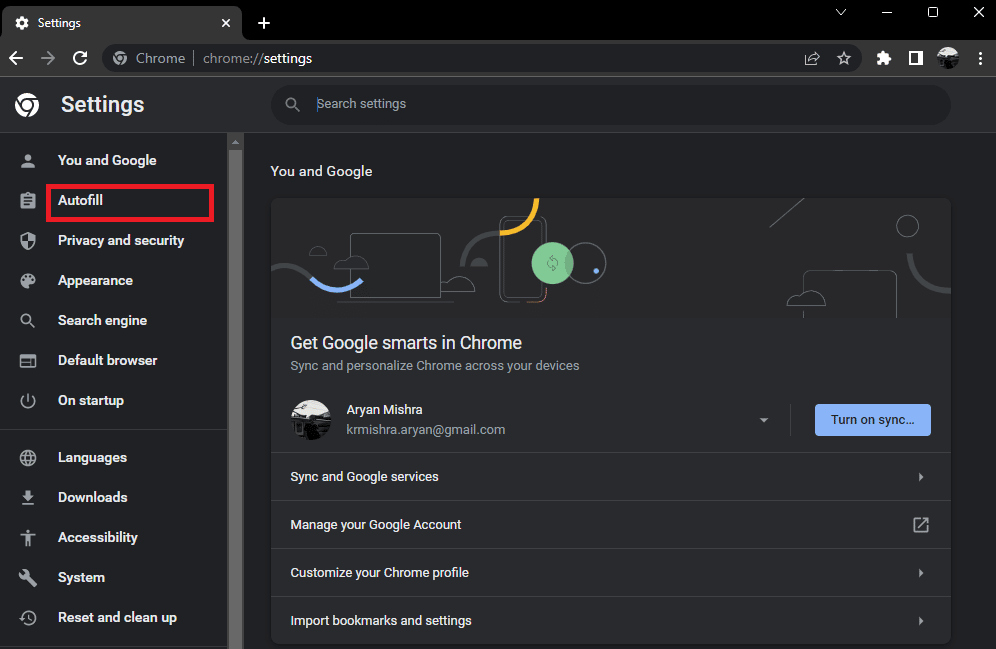Click the clipboard icon beside Autofill

coord(28,201)
